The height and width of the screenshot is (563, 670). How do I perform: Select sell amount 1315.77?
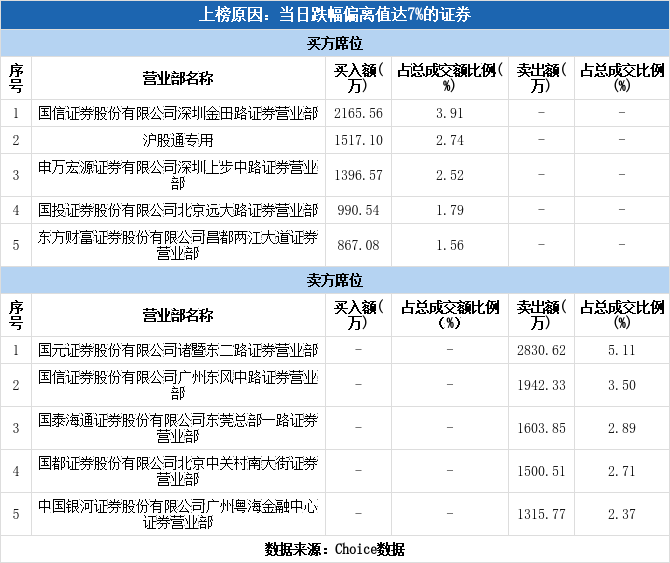pyautogui.click(x=541, y=514)
